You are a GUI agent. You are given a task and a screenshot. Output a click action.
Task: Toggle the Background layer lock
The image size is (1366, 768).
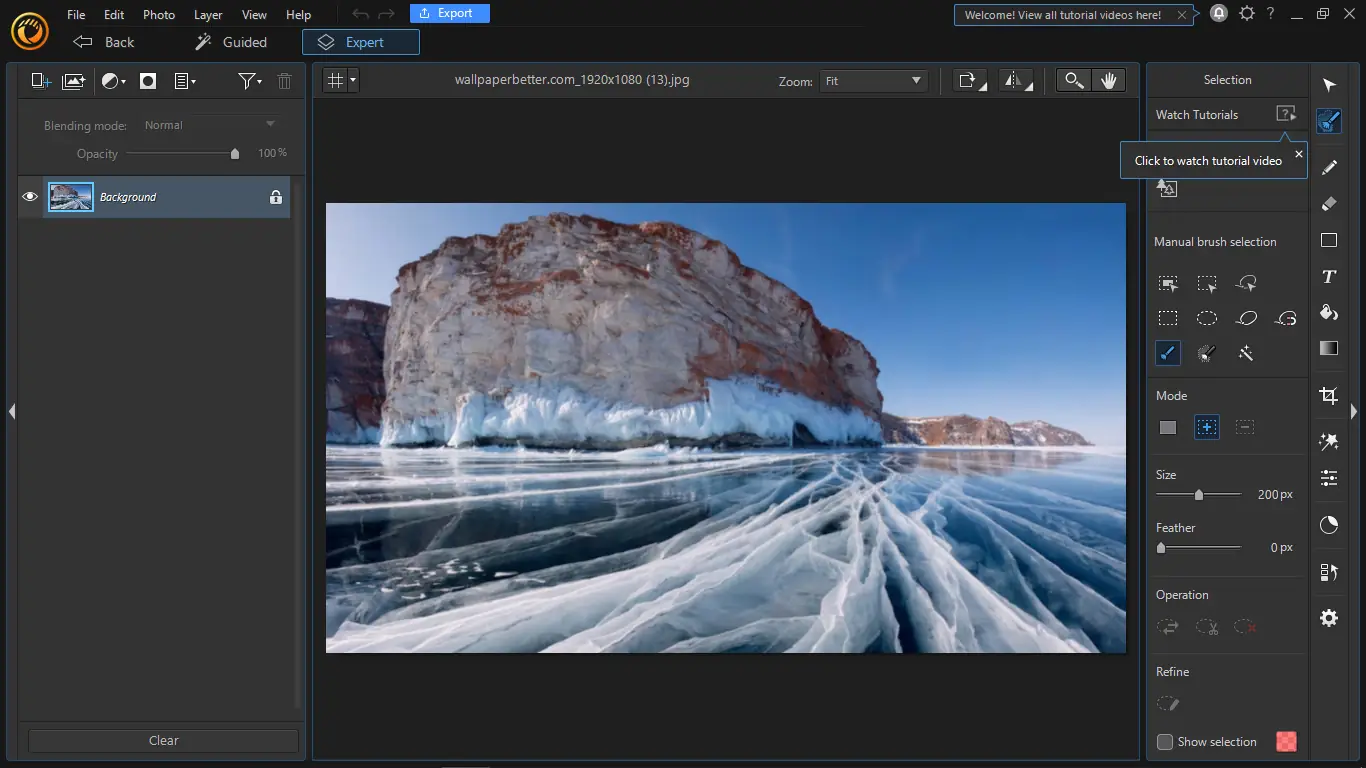pos(276,197)
